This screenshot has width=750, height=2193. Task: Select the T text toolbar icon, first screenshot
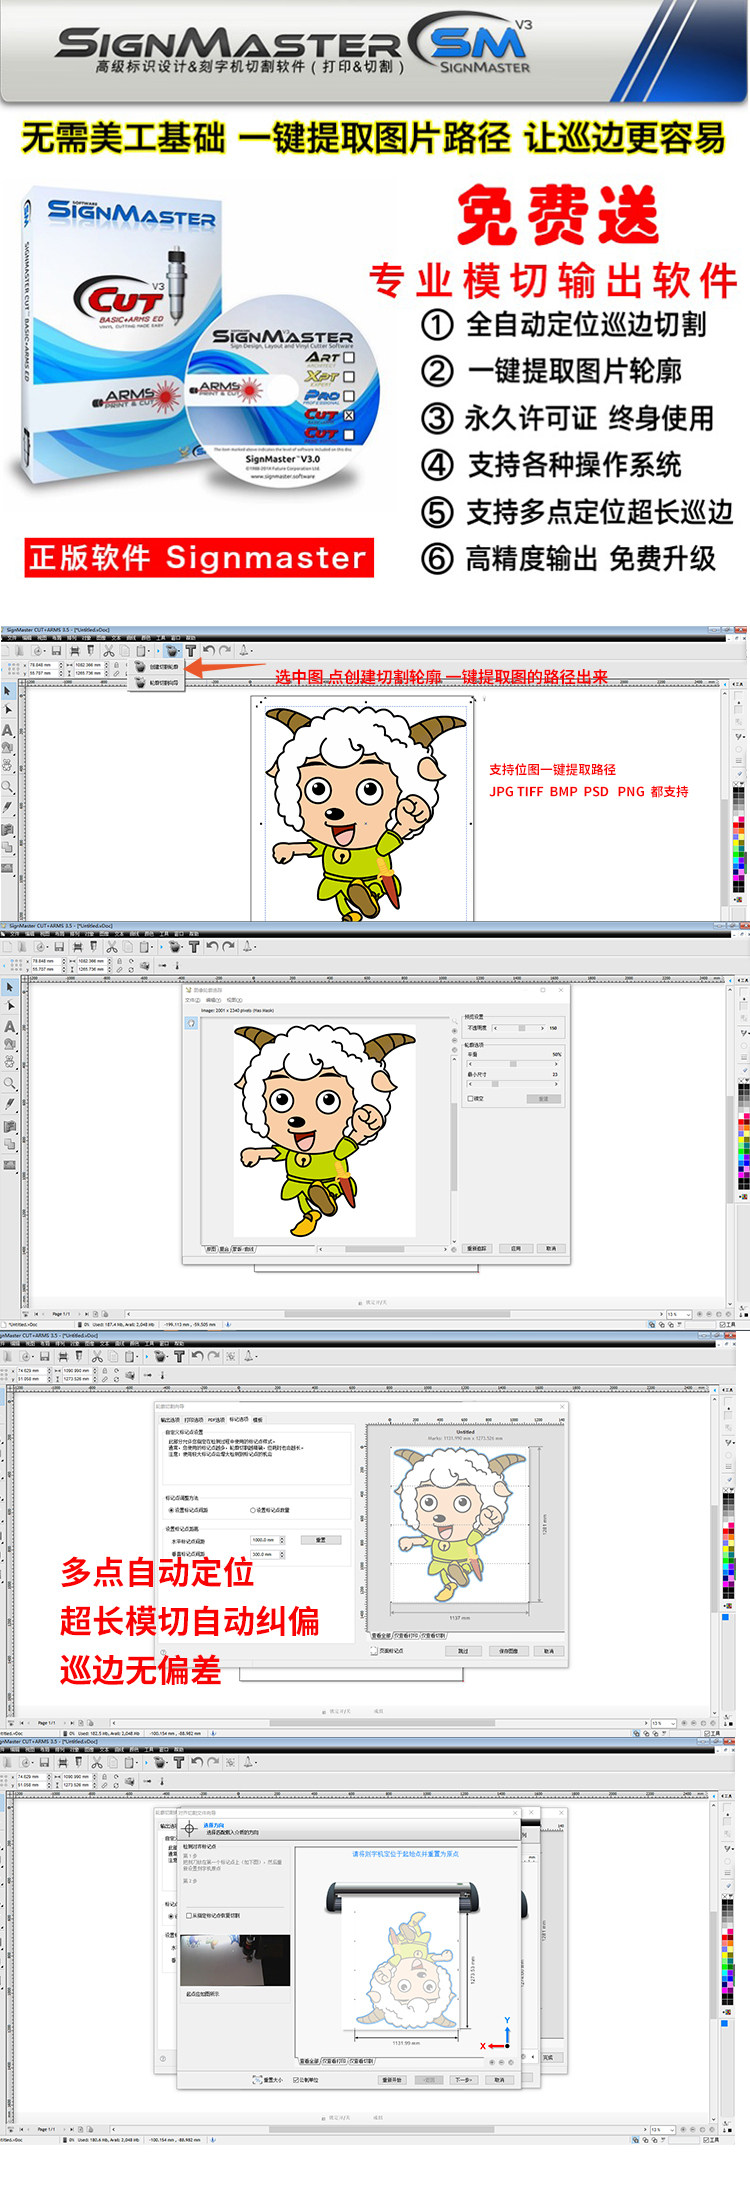coord(190,650)
